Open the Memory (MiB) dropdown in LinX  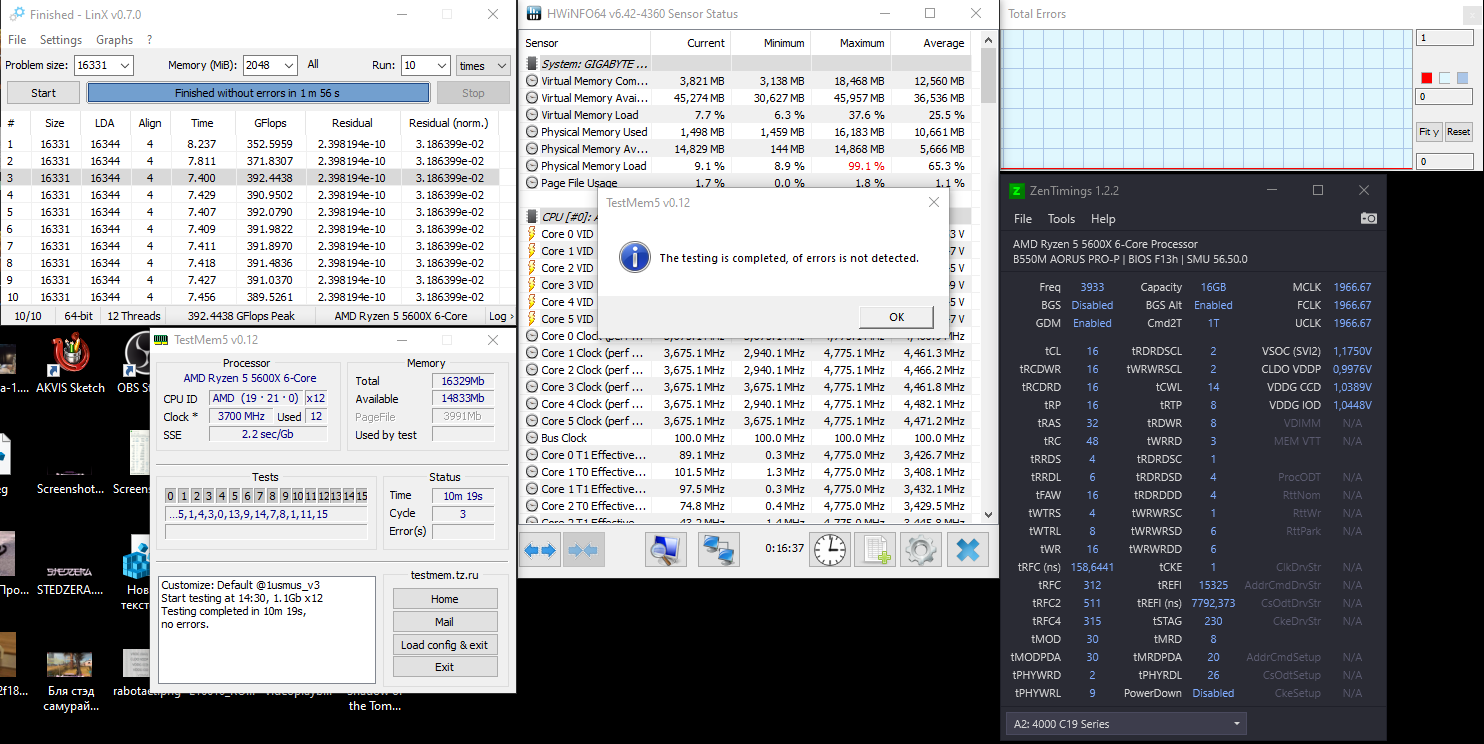coord(288,65)
